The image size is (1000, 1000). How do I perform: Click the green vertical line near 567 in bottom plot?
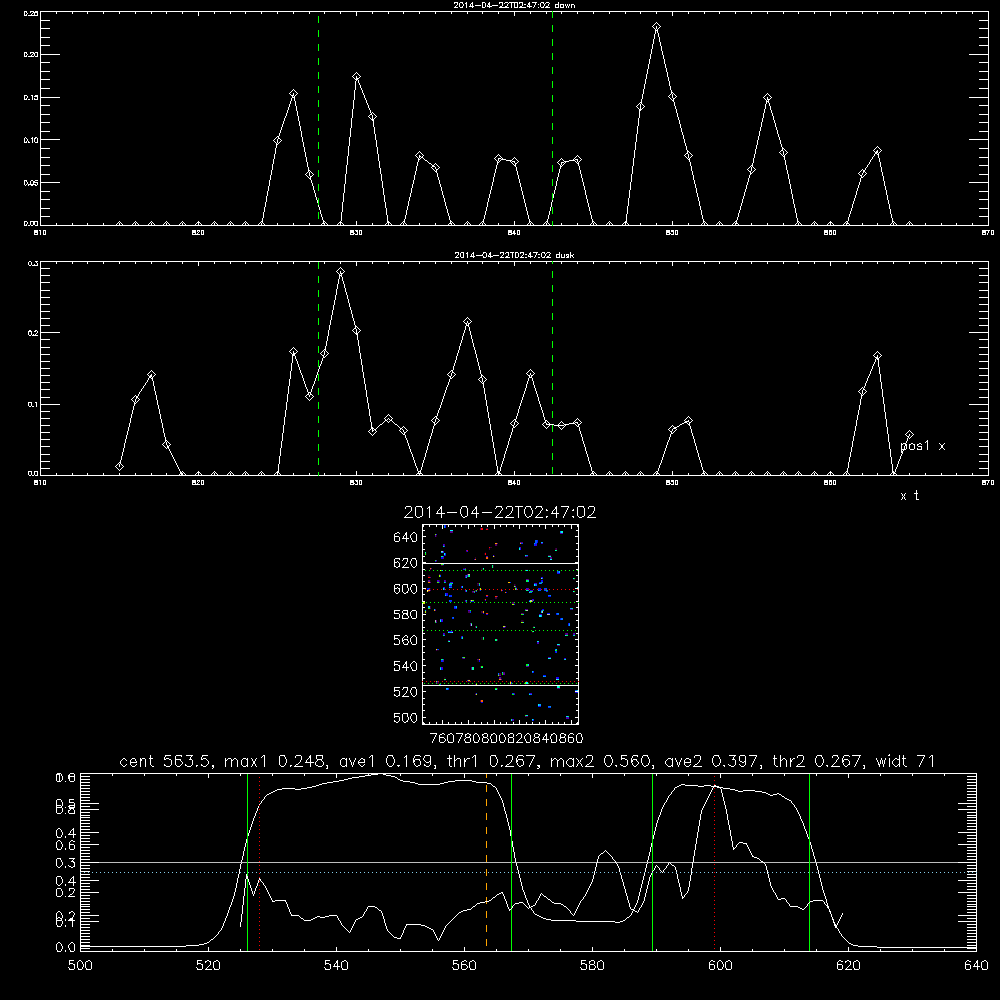tap(511, 861)
